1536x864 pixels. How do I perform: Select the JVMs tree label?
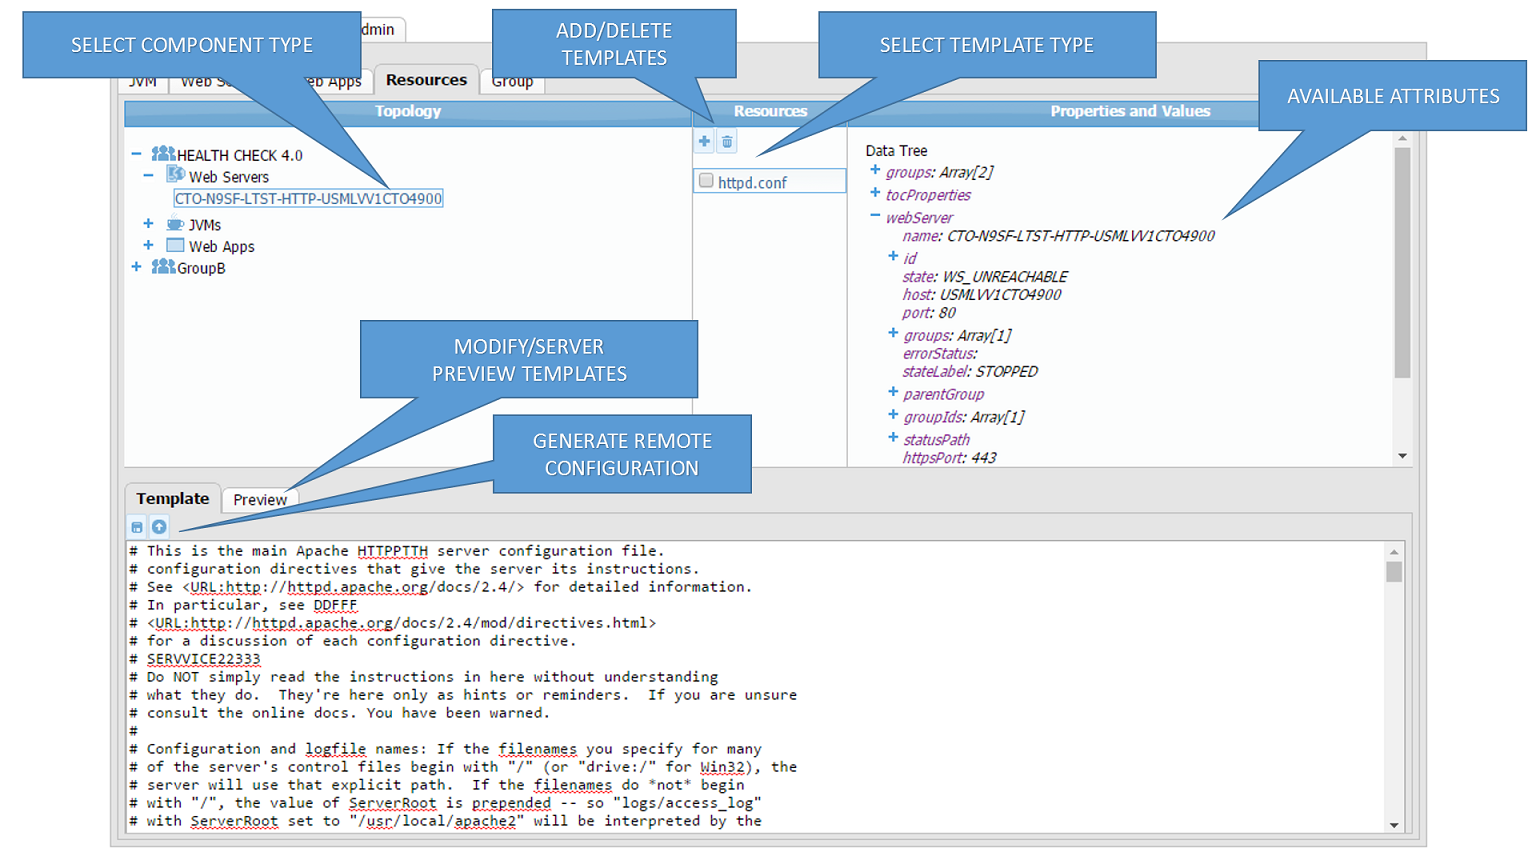click(x=205, y=225)
